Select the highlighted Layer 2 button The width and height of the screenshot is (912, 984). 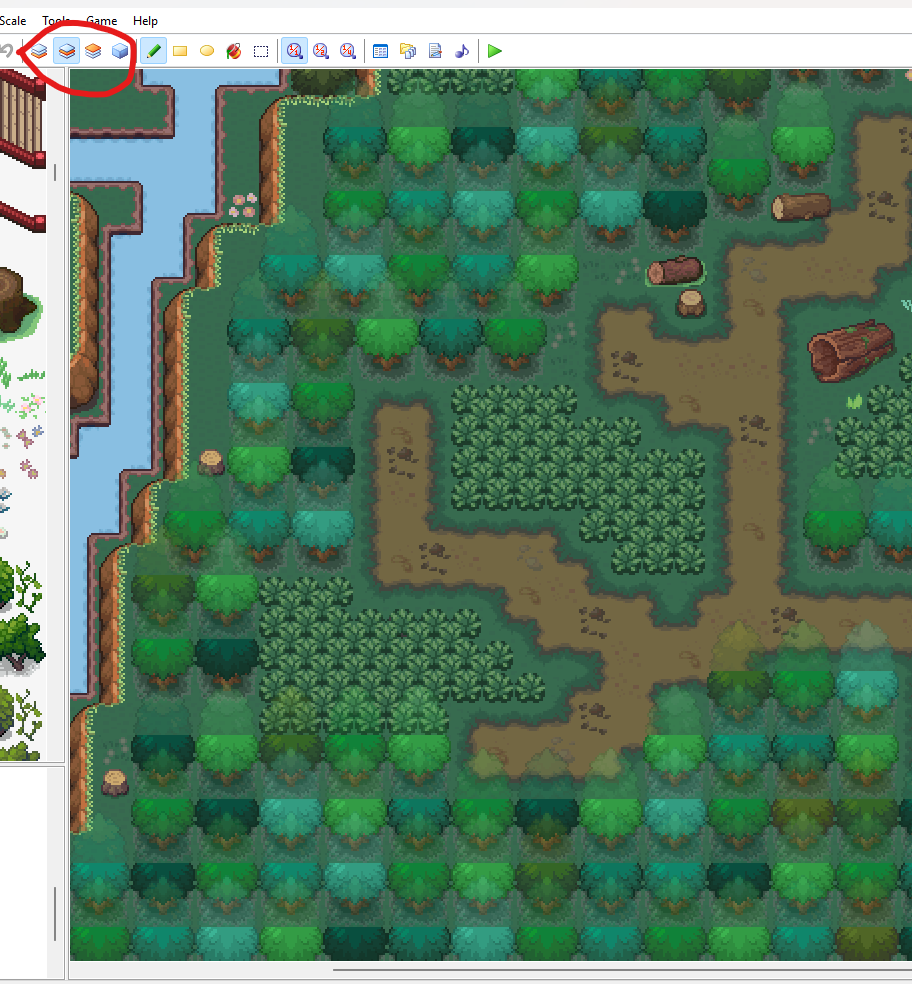pyautogui.click(x=66, y=51)
